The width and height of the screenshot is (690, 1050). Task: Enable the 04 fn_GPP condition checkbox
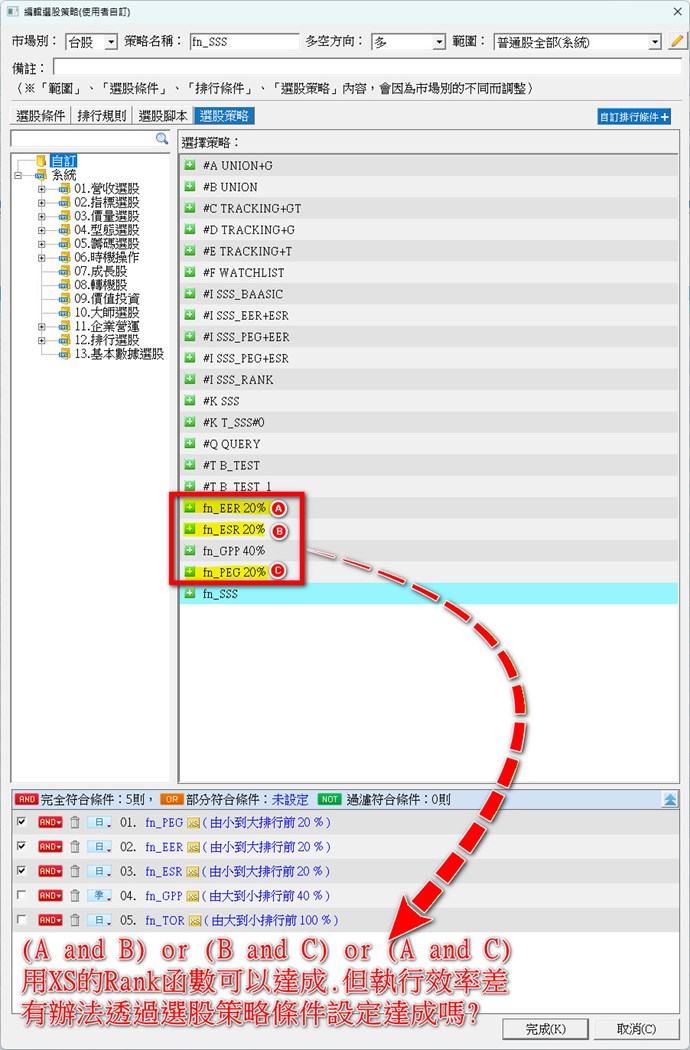[22, 896]
